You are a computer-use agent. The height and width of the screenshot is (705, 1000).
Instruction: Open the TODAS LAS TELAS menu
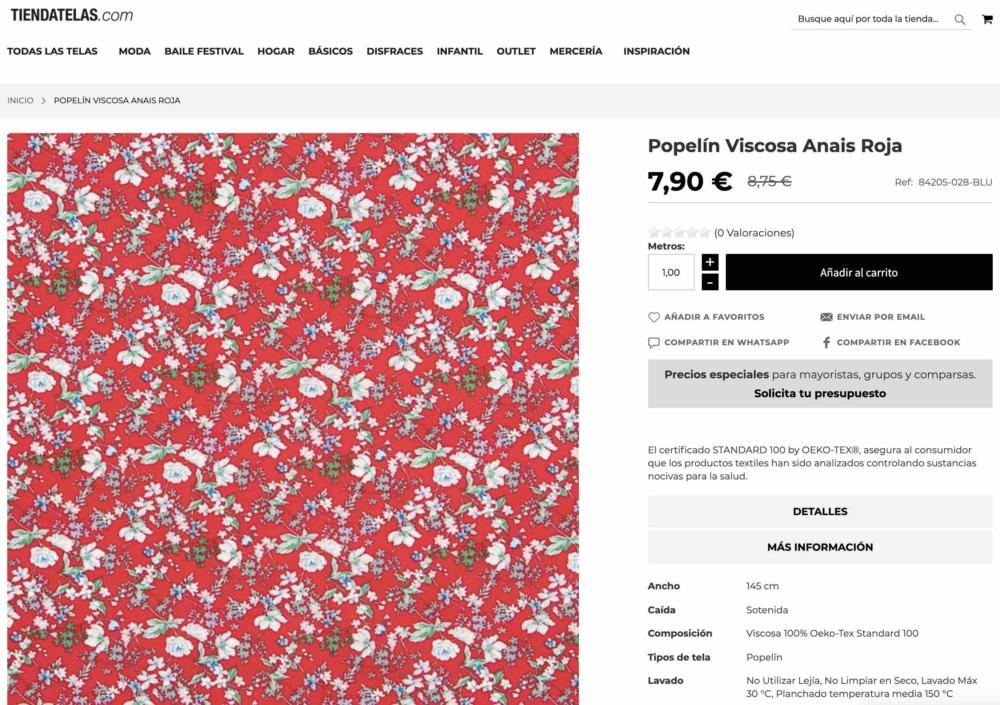(x=52, y=51)
